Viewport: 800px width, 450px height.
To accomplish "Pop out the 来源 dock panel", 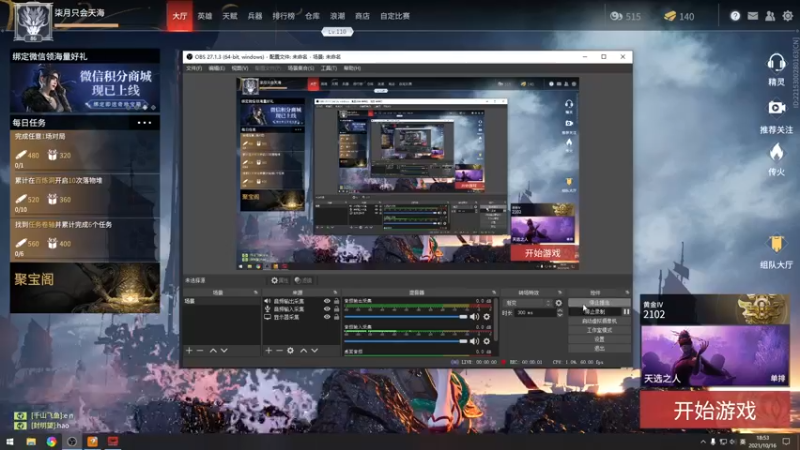I will click(x=335, y=292).
